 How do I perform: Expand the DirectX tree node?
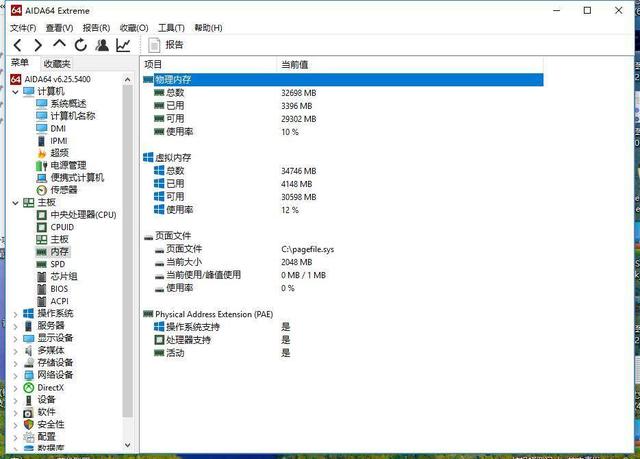[15, 388]
